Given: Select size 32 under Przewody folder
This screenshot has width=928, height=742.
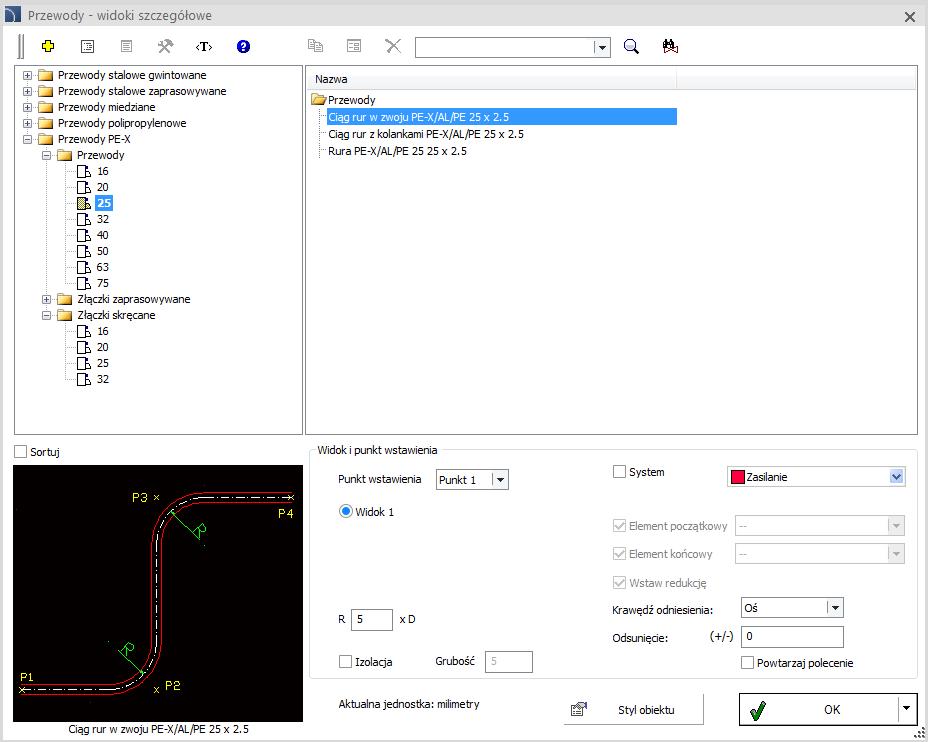Looking at the screenshot, I should click(102, 219).
